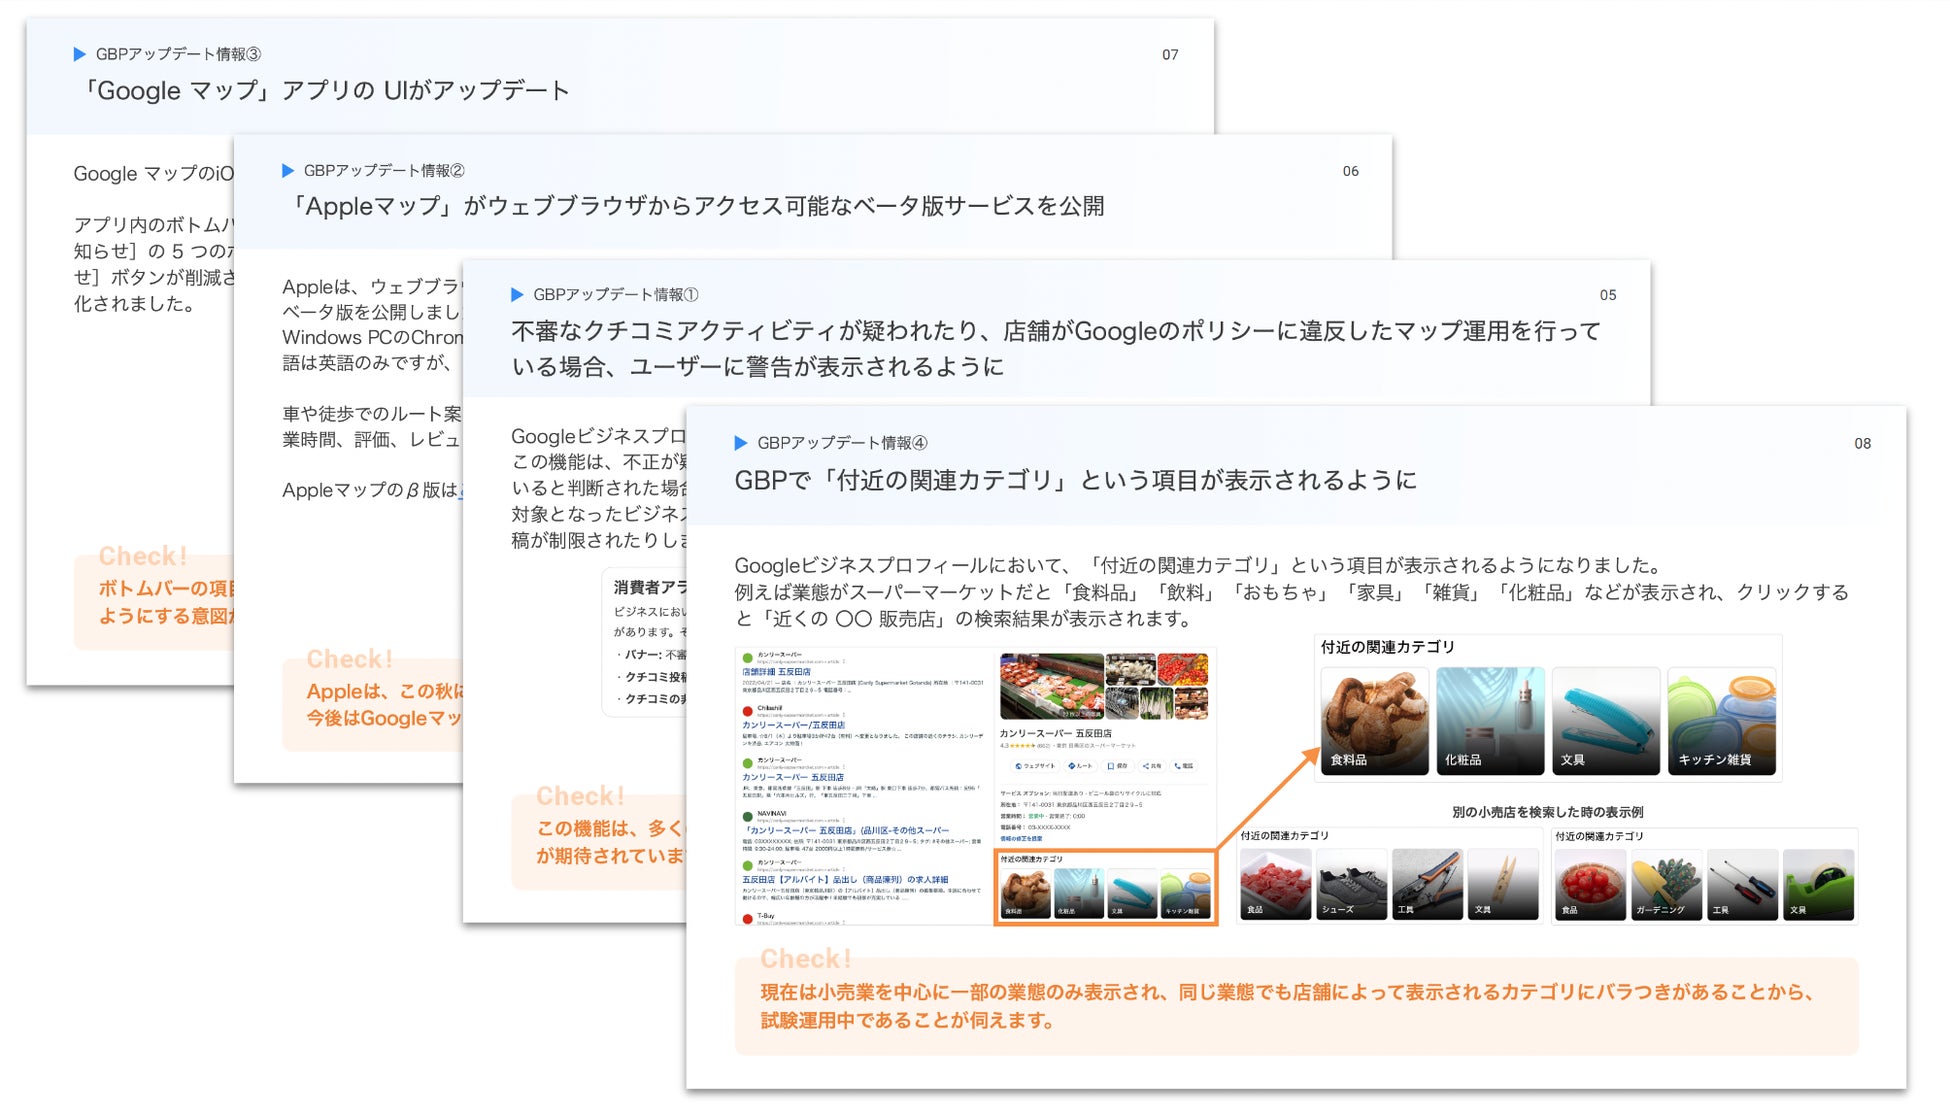Open the 五反田店【アルバイト】品出し job result link
The width and height of the screenshot is (1950, 1113).
[845, 880]
